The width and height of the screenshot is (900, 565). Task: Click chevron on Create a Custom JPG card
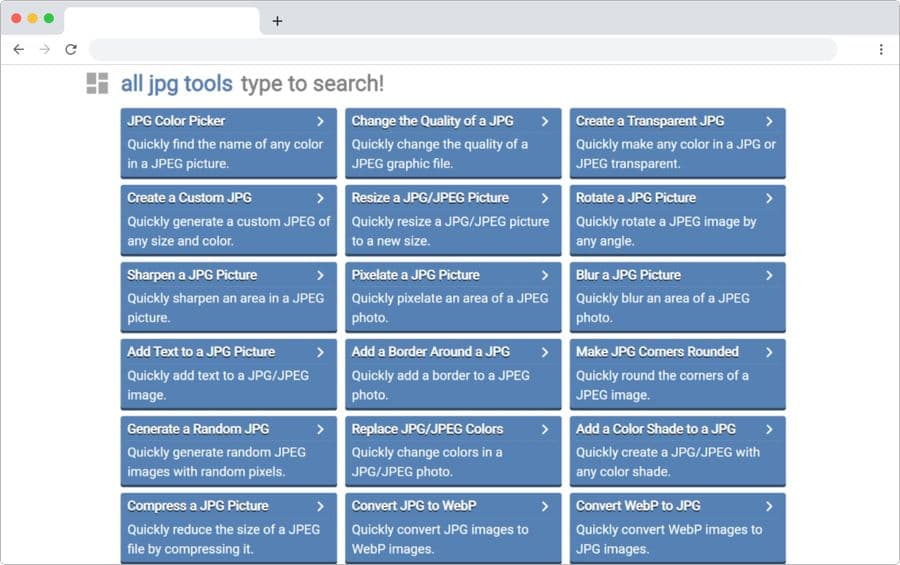[320, 198]
